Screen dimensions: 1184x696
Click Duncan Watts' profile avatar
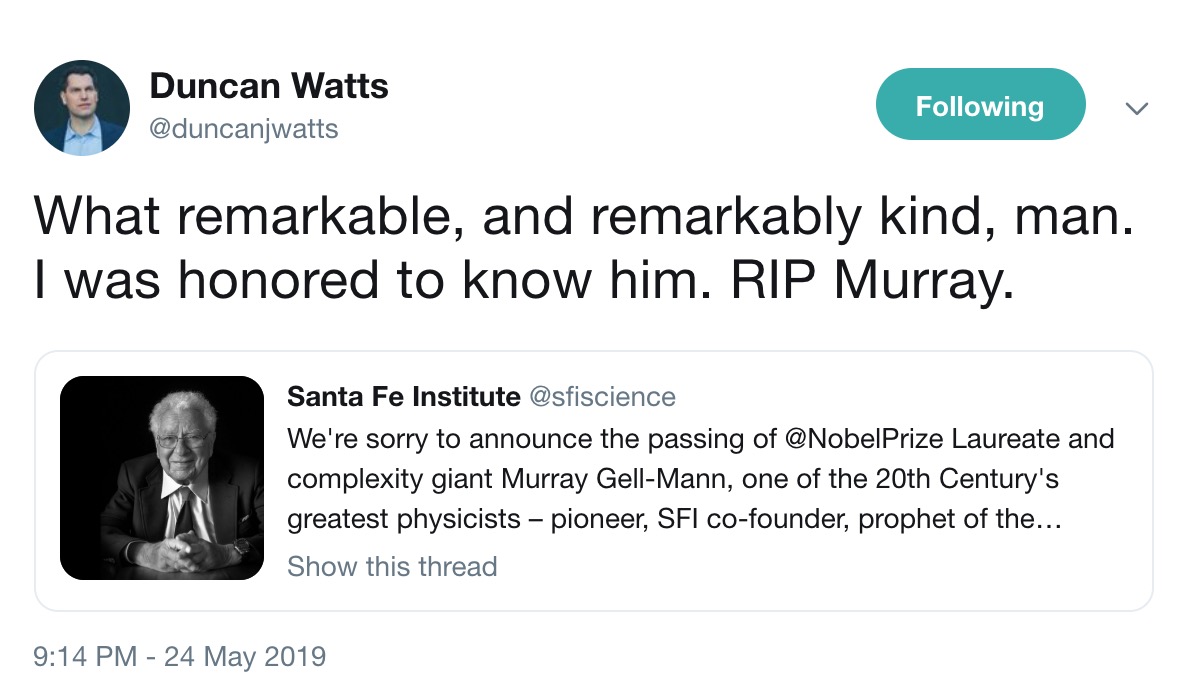tap(82, 107)
